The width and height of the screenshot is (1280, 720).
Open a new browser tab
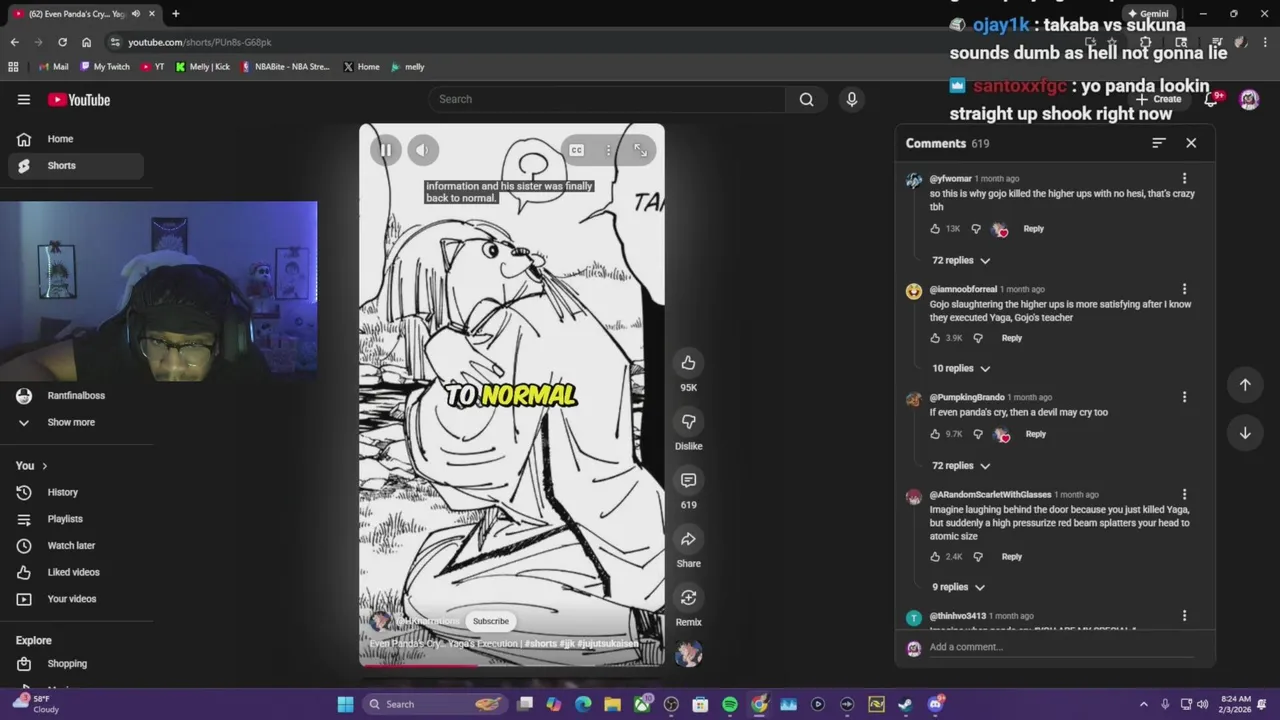point(175,14)
